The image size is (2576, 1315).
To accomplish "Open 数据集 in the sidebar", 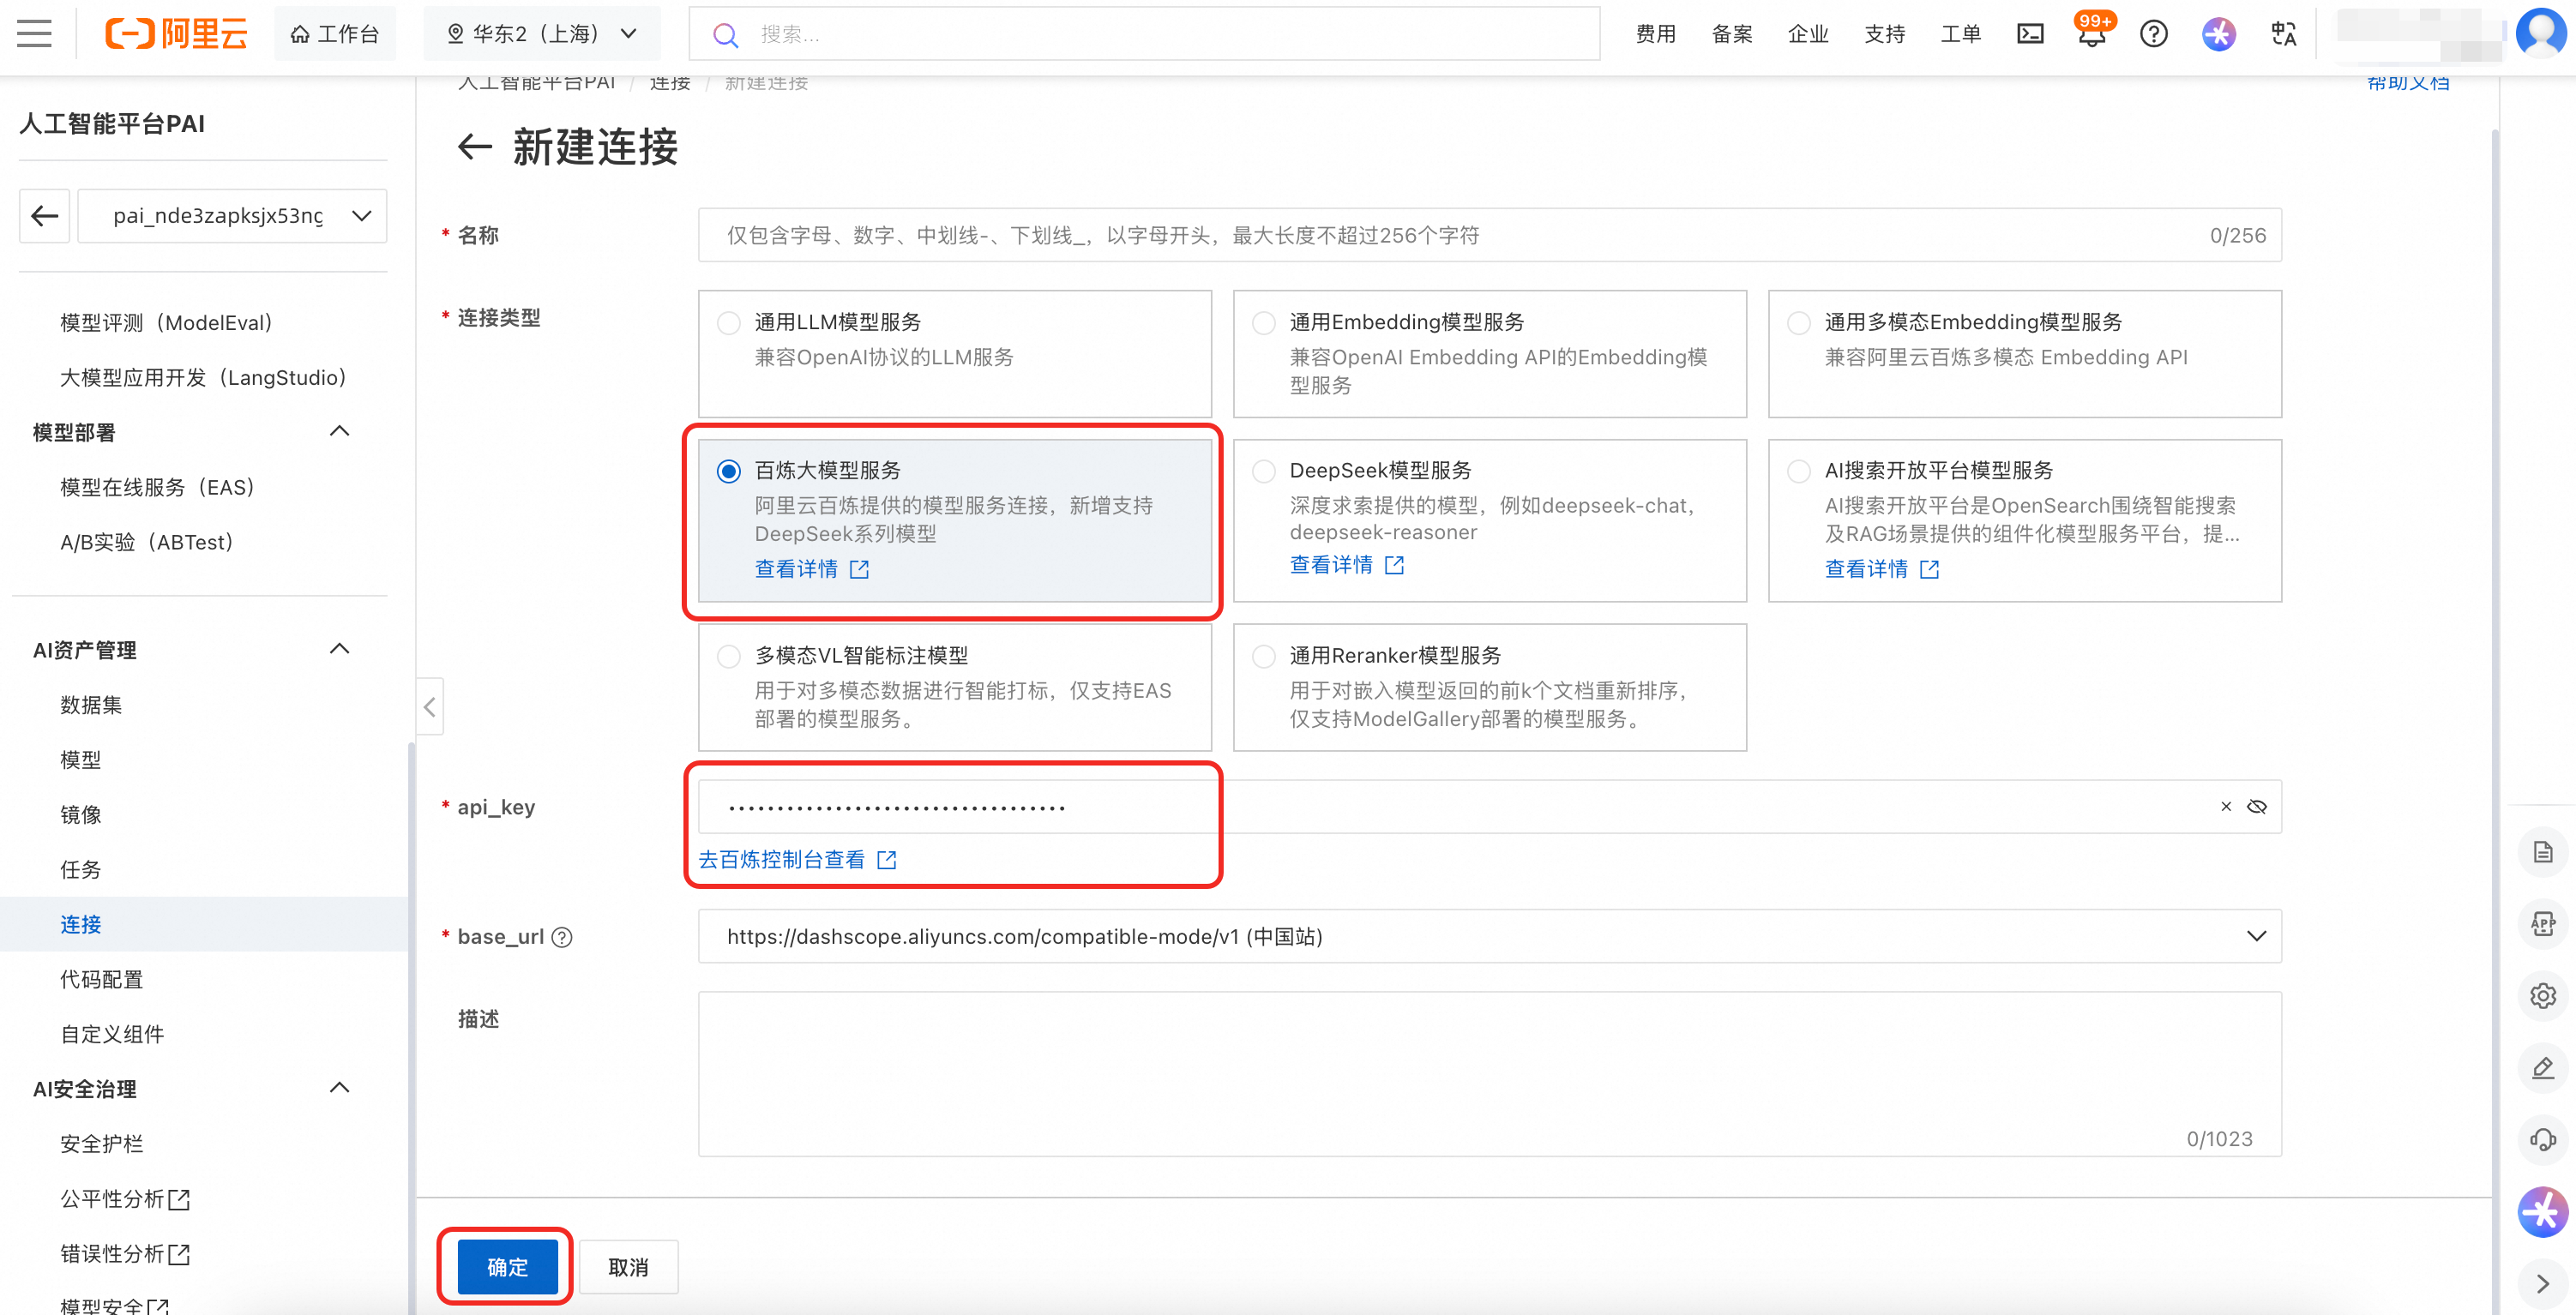I will [x=91, y=705].
